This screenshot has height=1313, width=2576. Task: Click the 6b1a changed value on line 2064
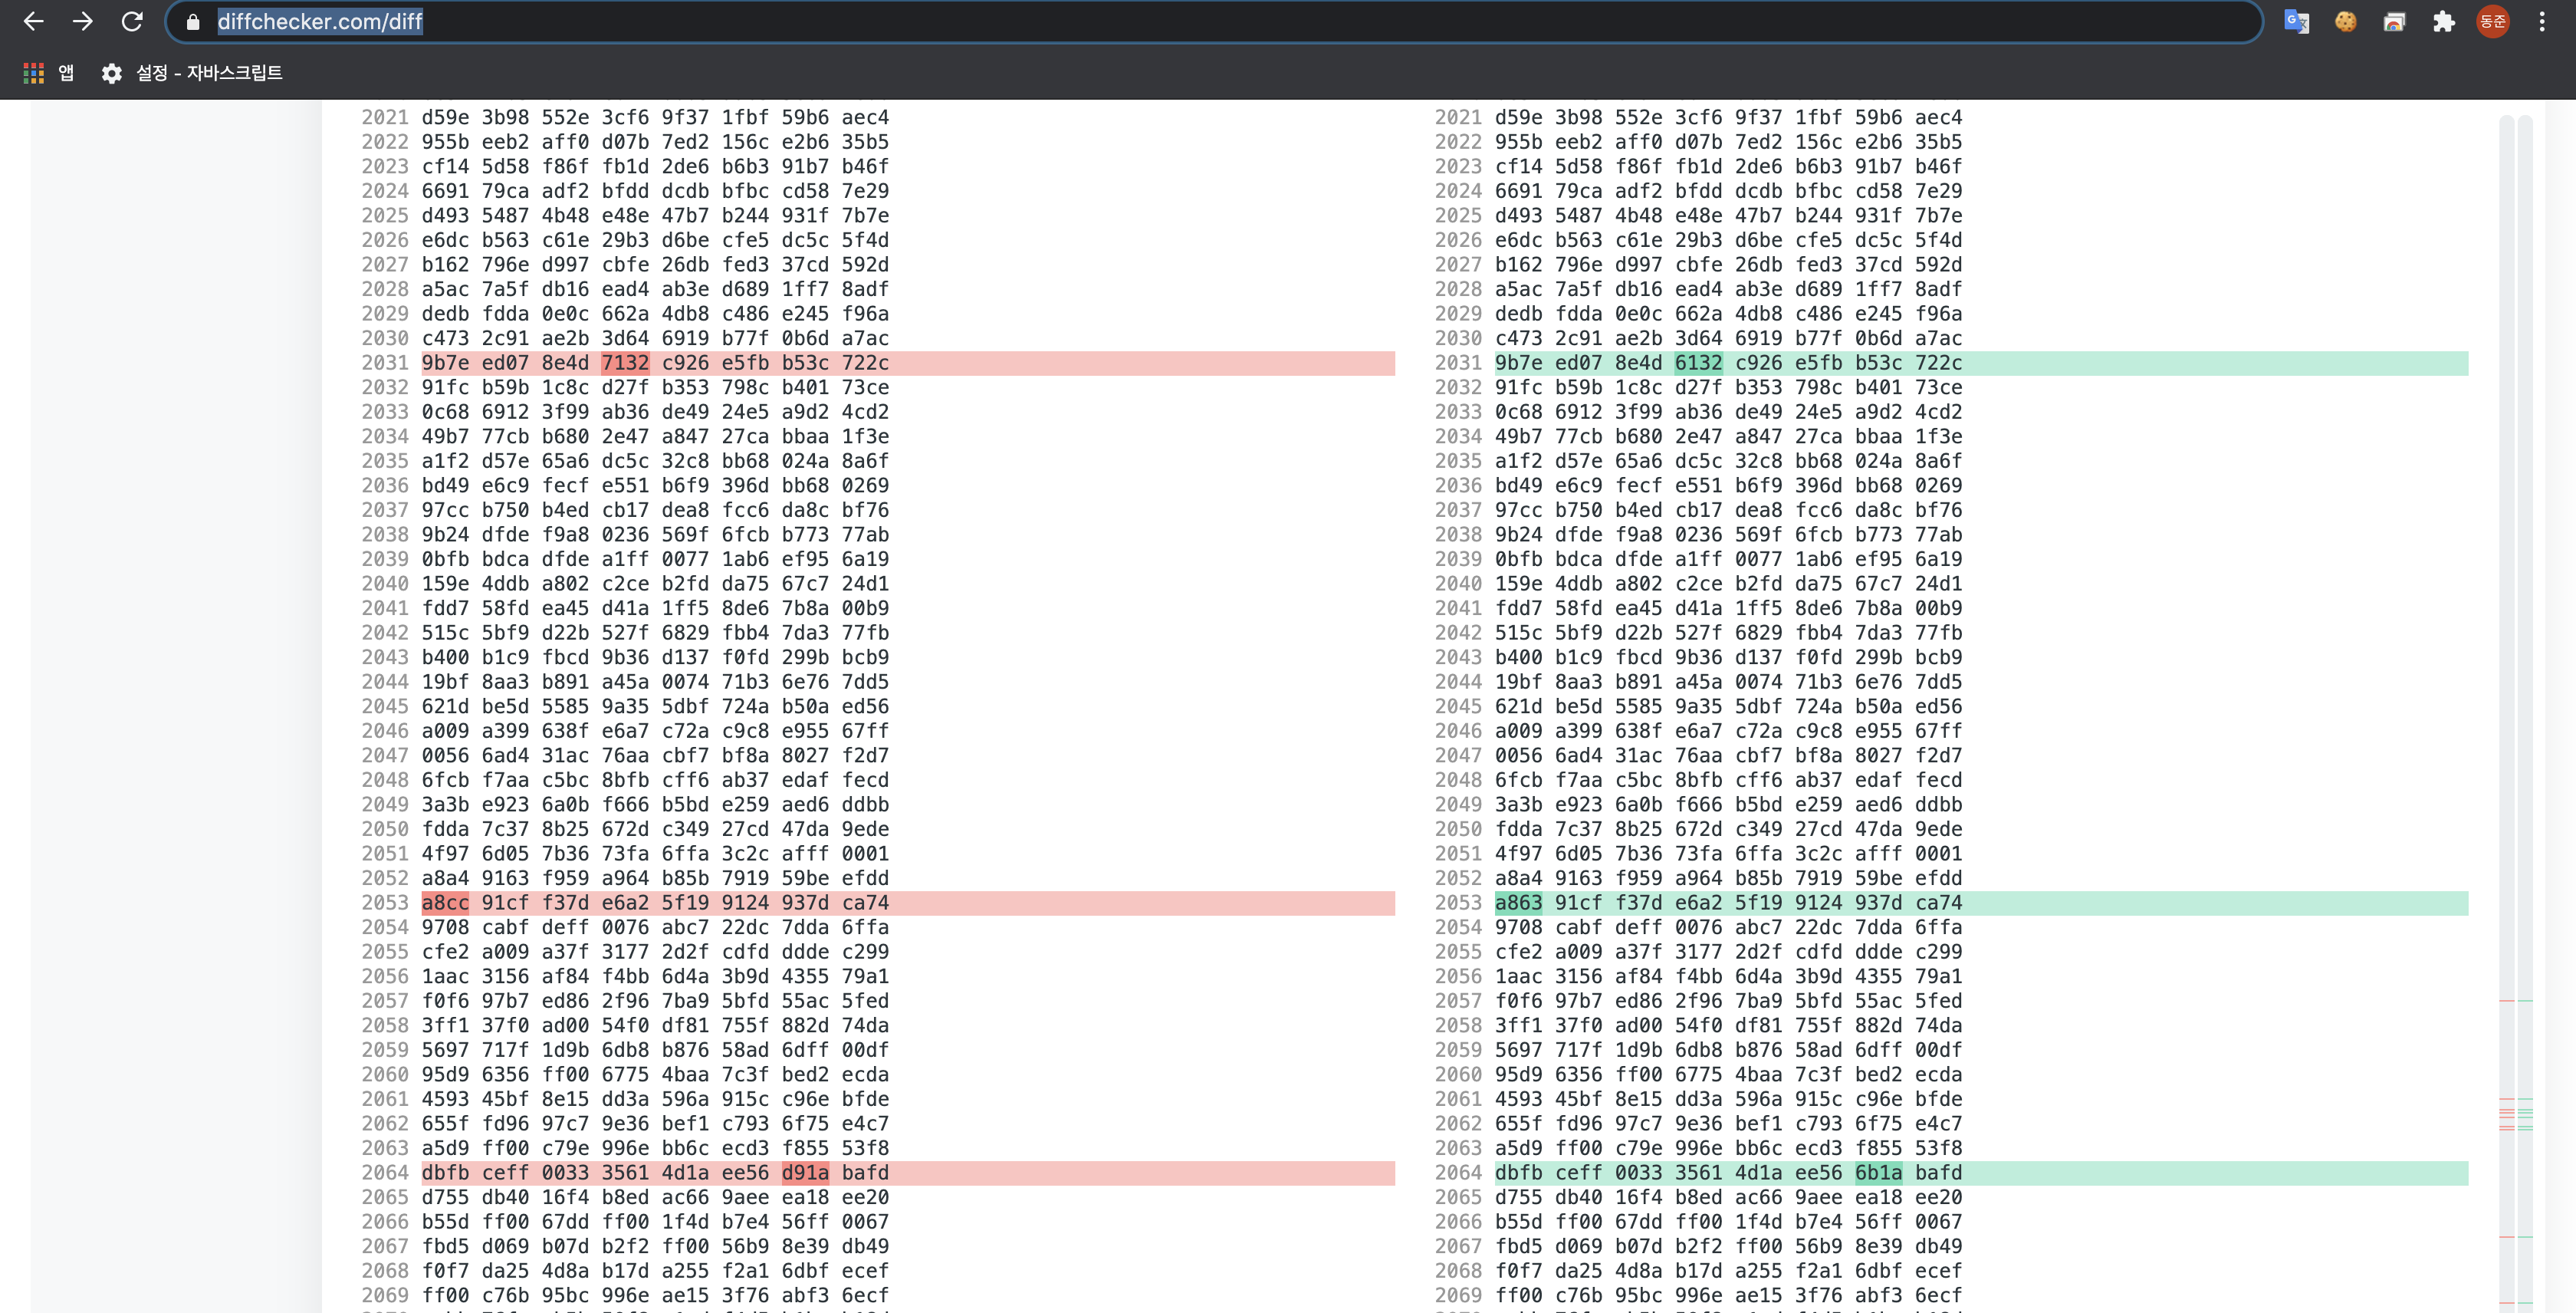click(x=1878, y=1173)
